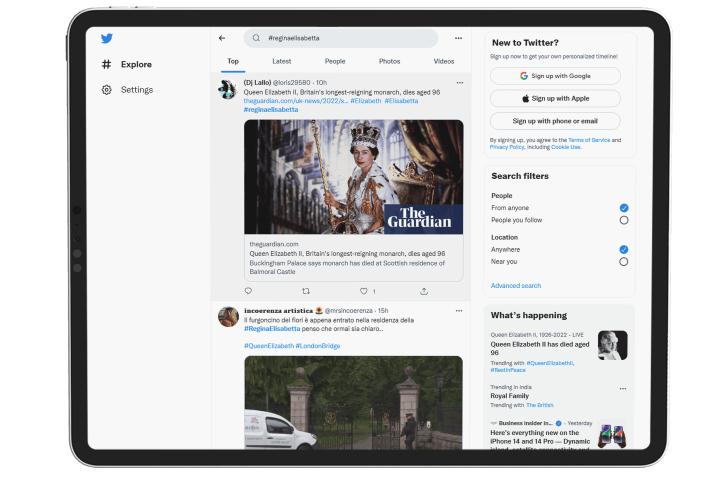
Task: Open the Privacy Policy link
Action: coord(507,147)
